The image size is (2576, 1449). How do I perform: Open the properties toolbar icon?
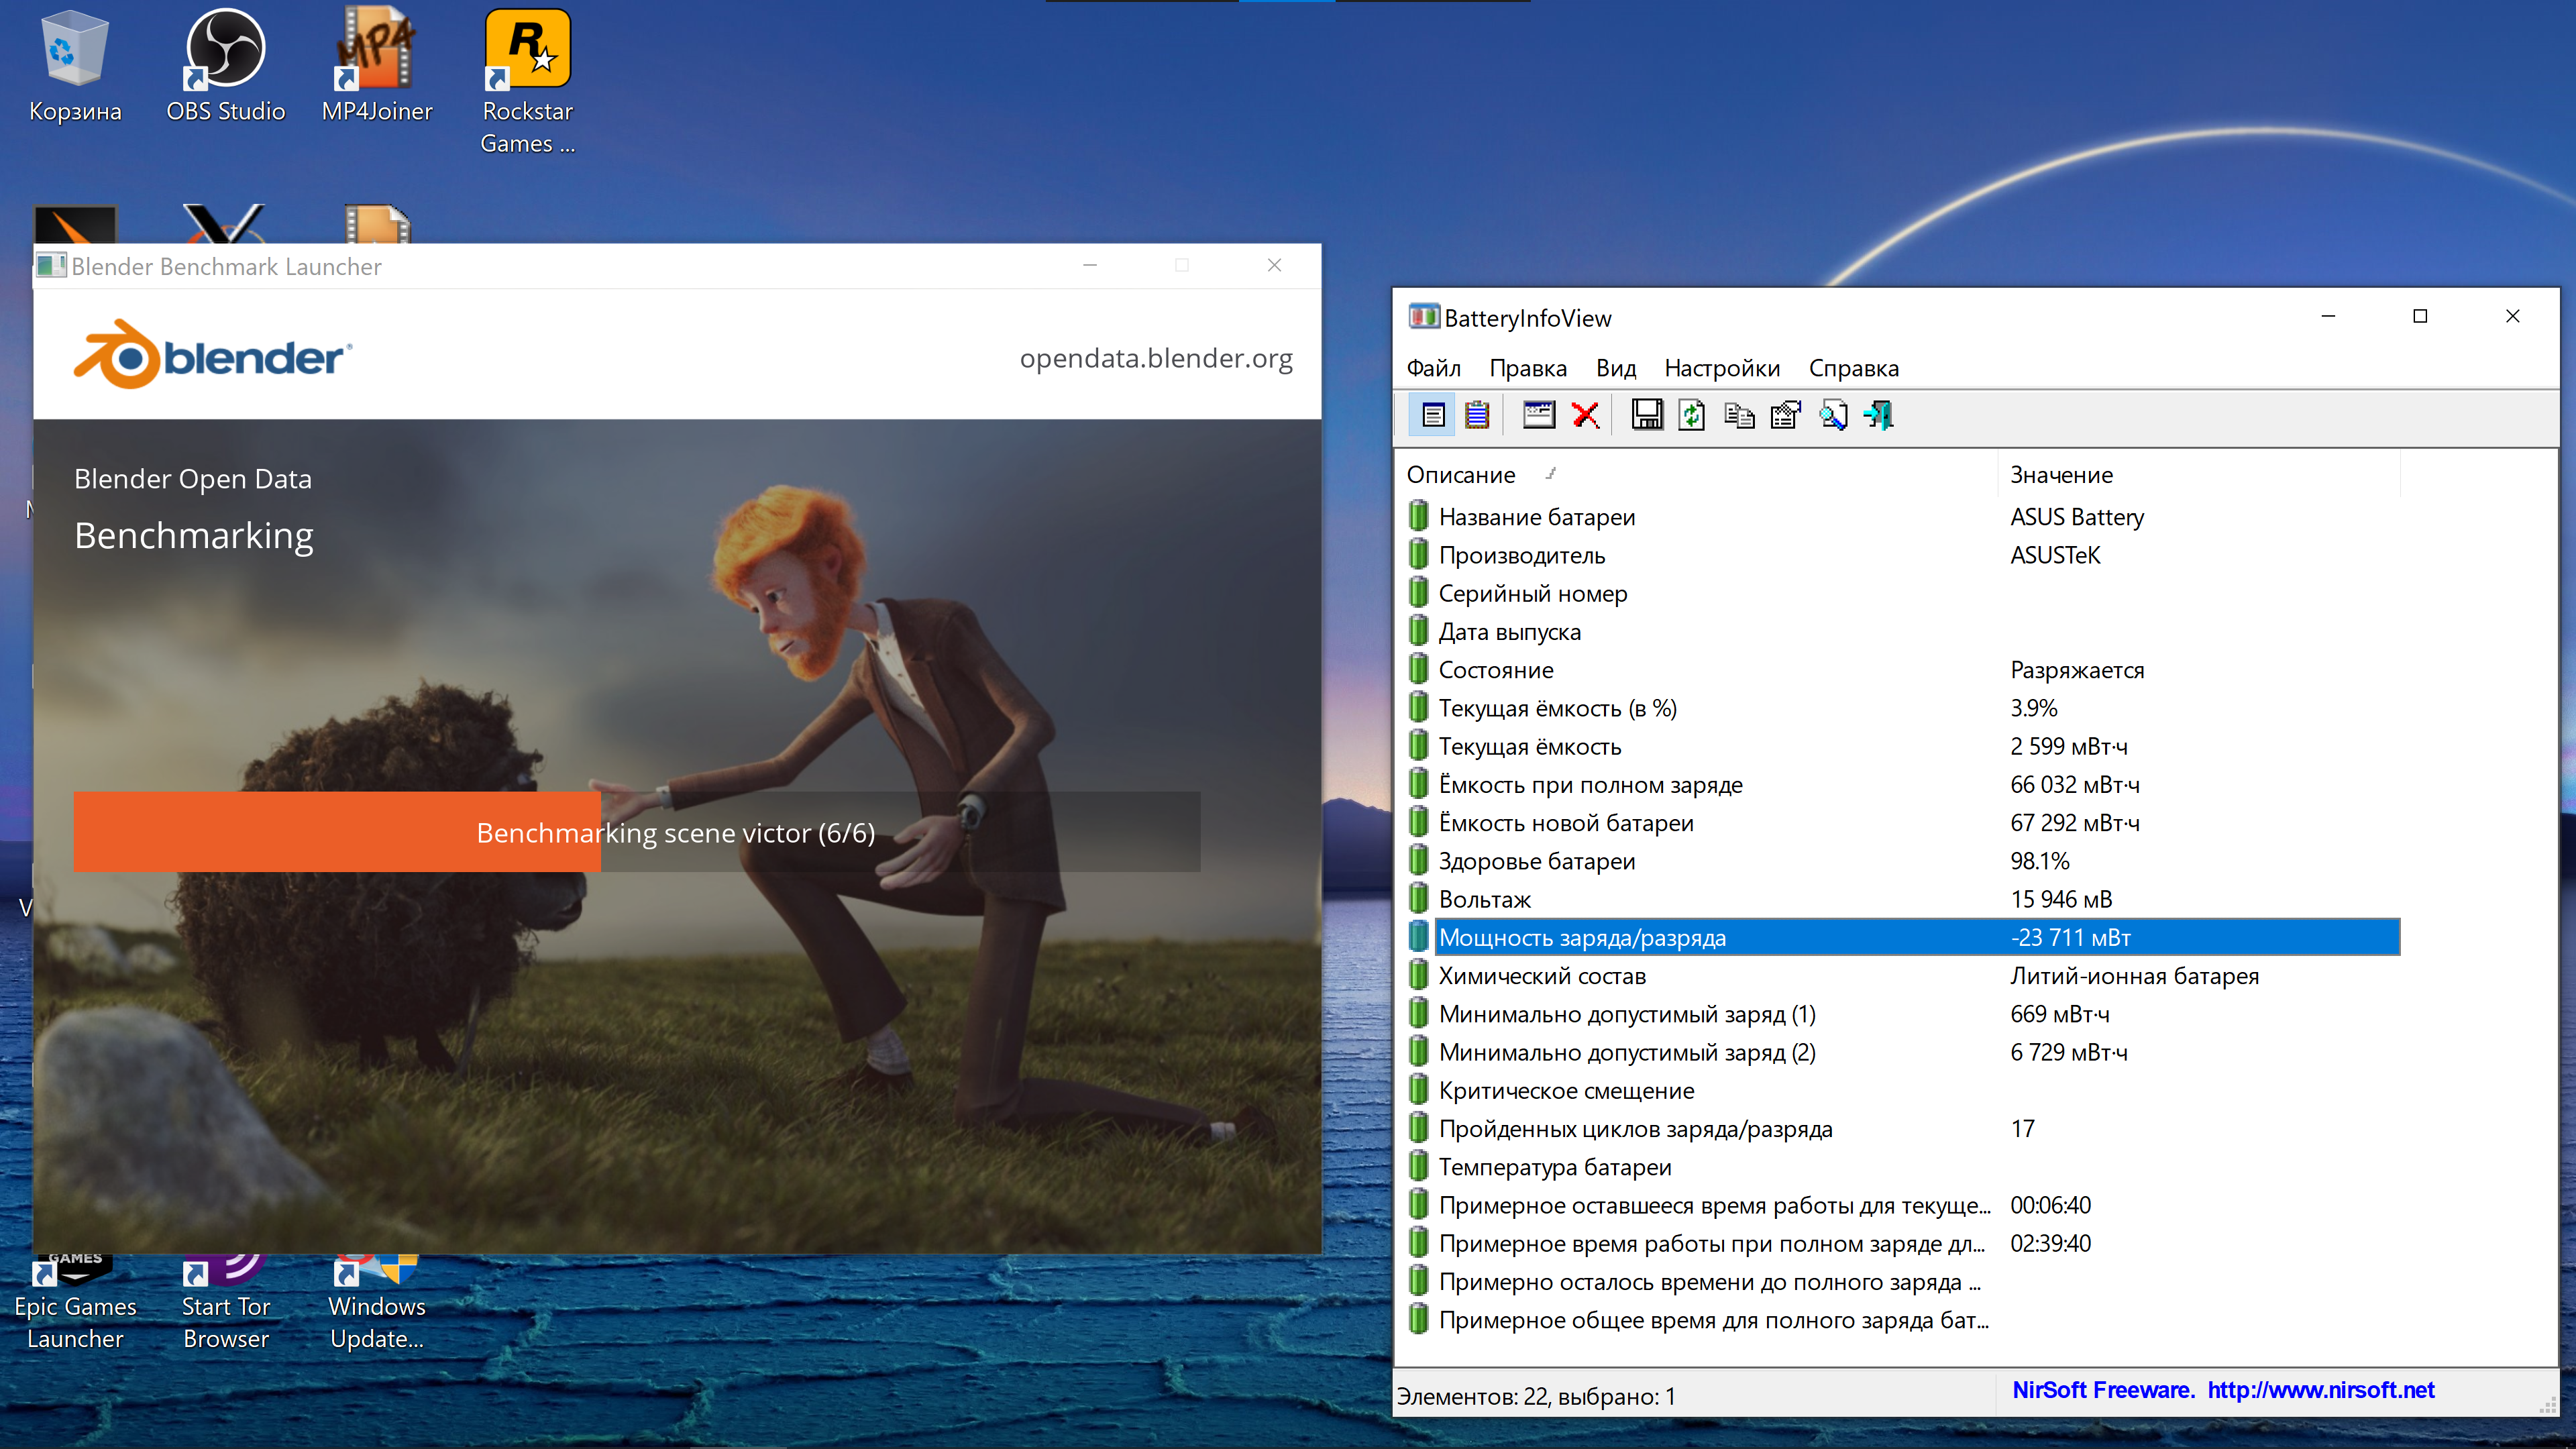tap(1785, 415)
